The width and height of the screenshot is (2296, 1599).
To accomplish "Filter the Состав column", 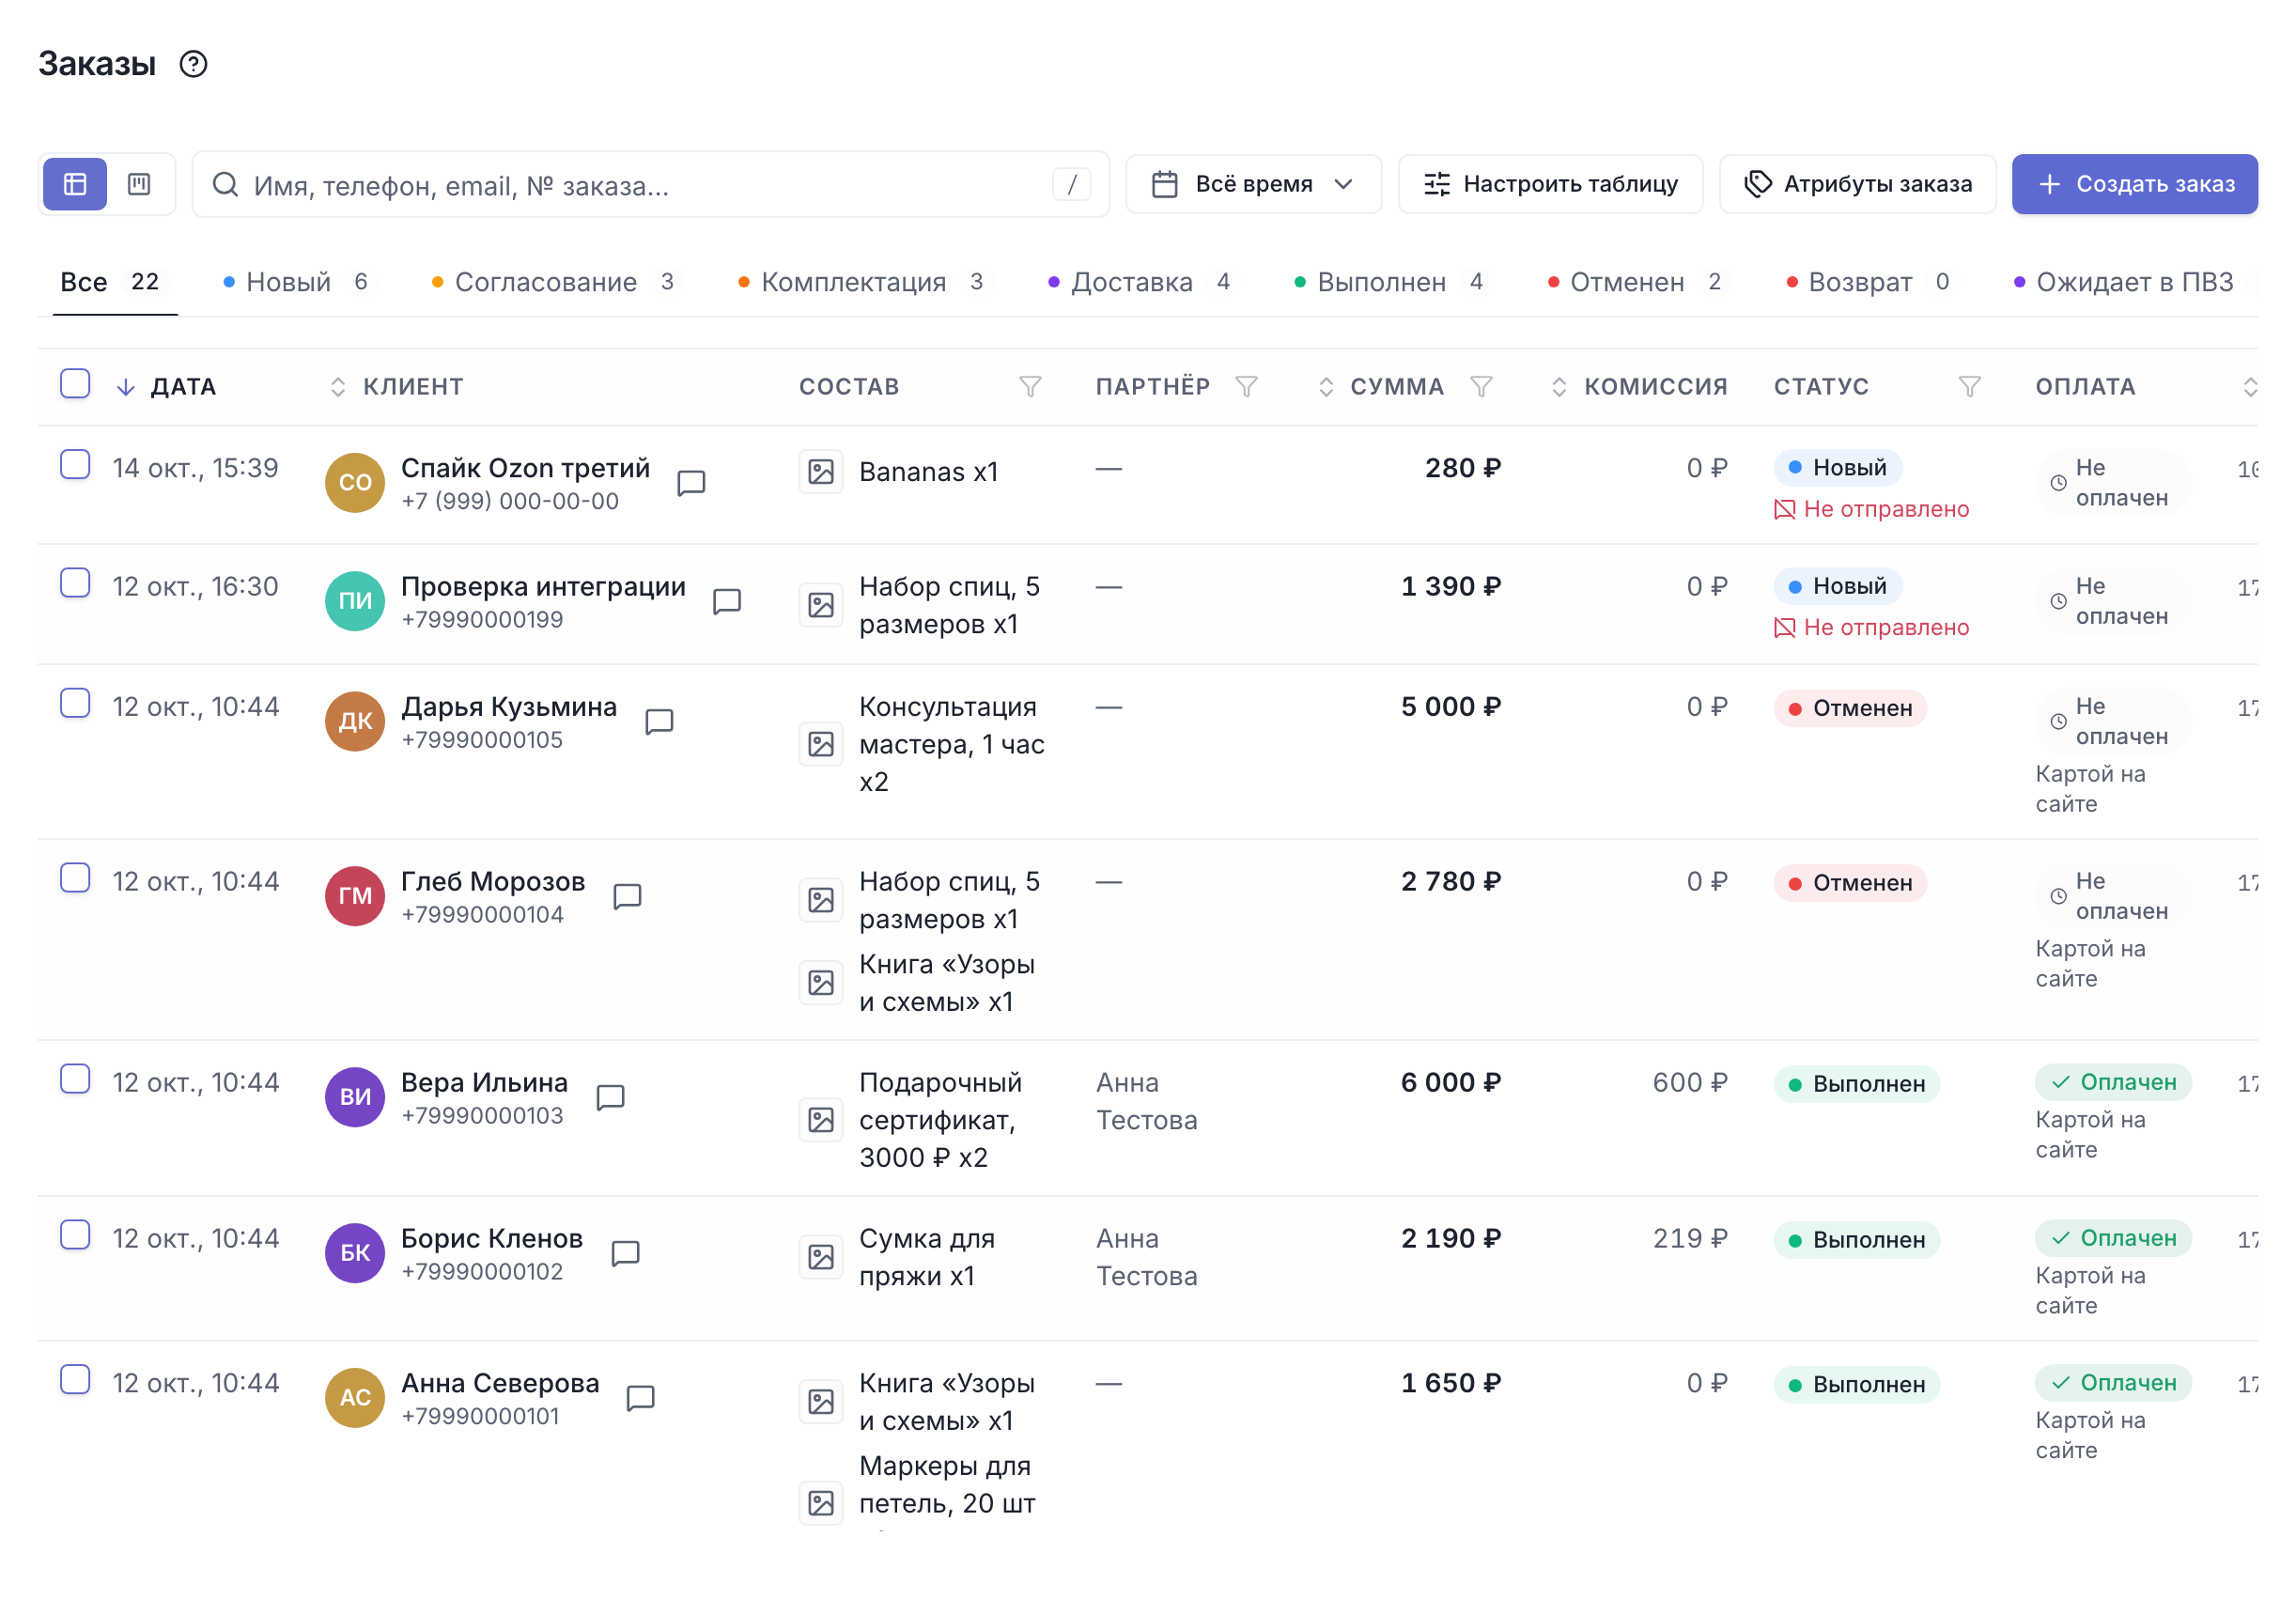I will point(1030,387).
